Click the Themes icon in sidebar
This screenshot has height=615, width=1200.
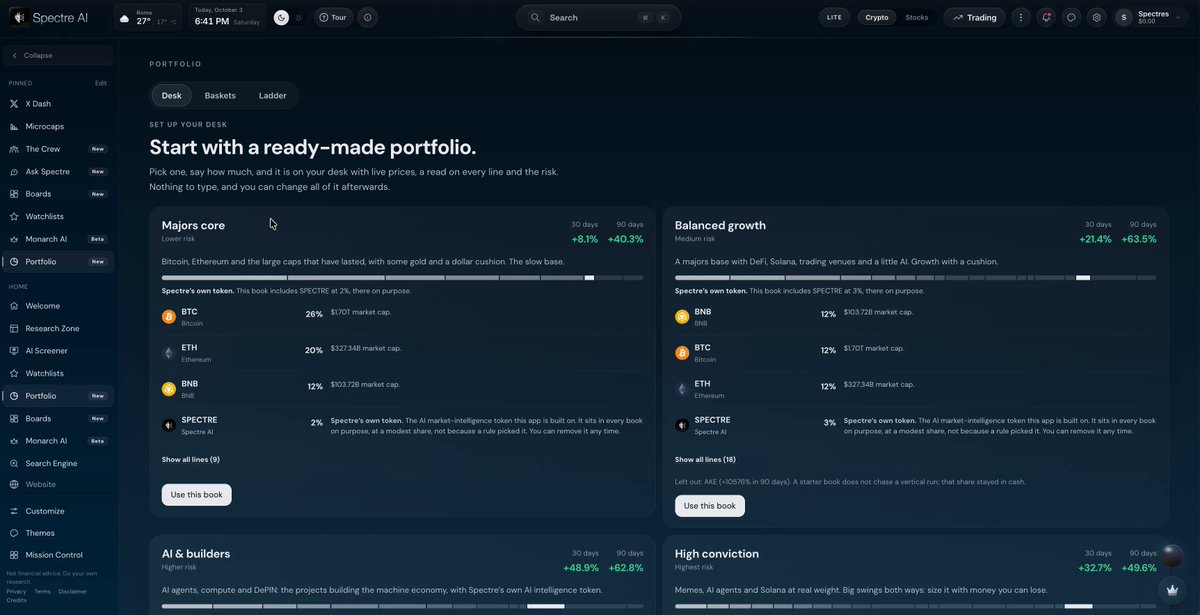(14, 533)
